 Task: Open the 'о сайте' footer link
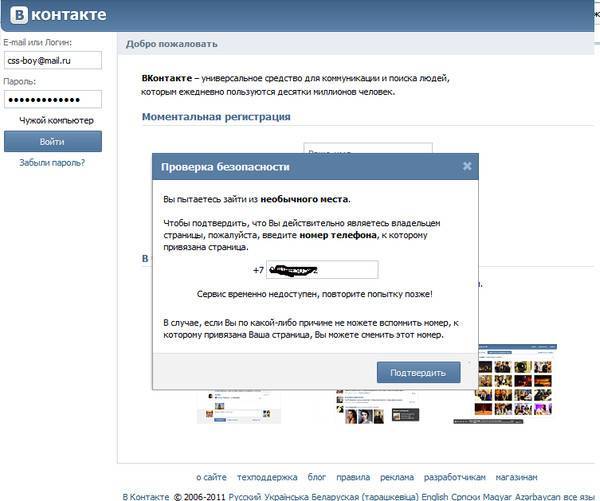[x=211, y=477]
